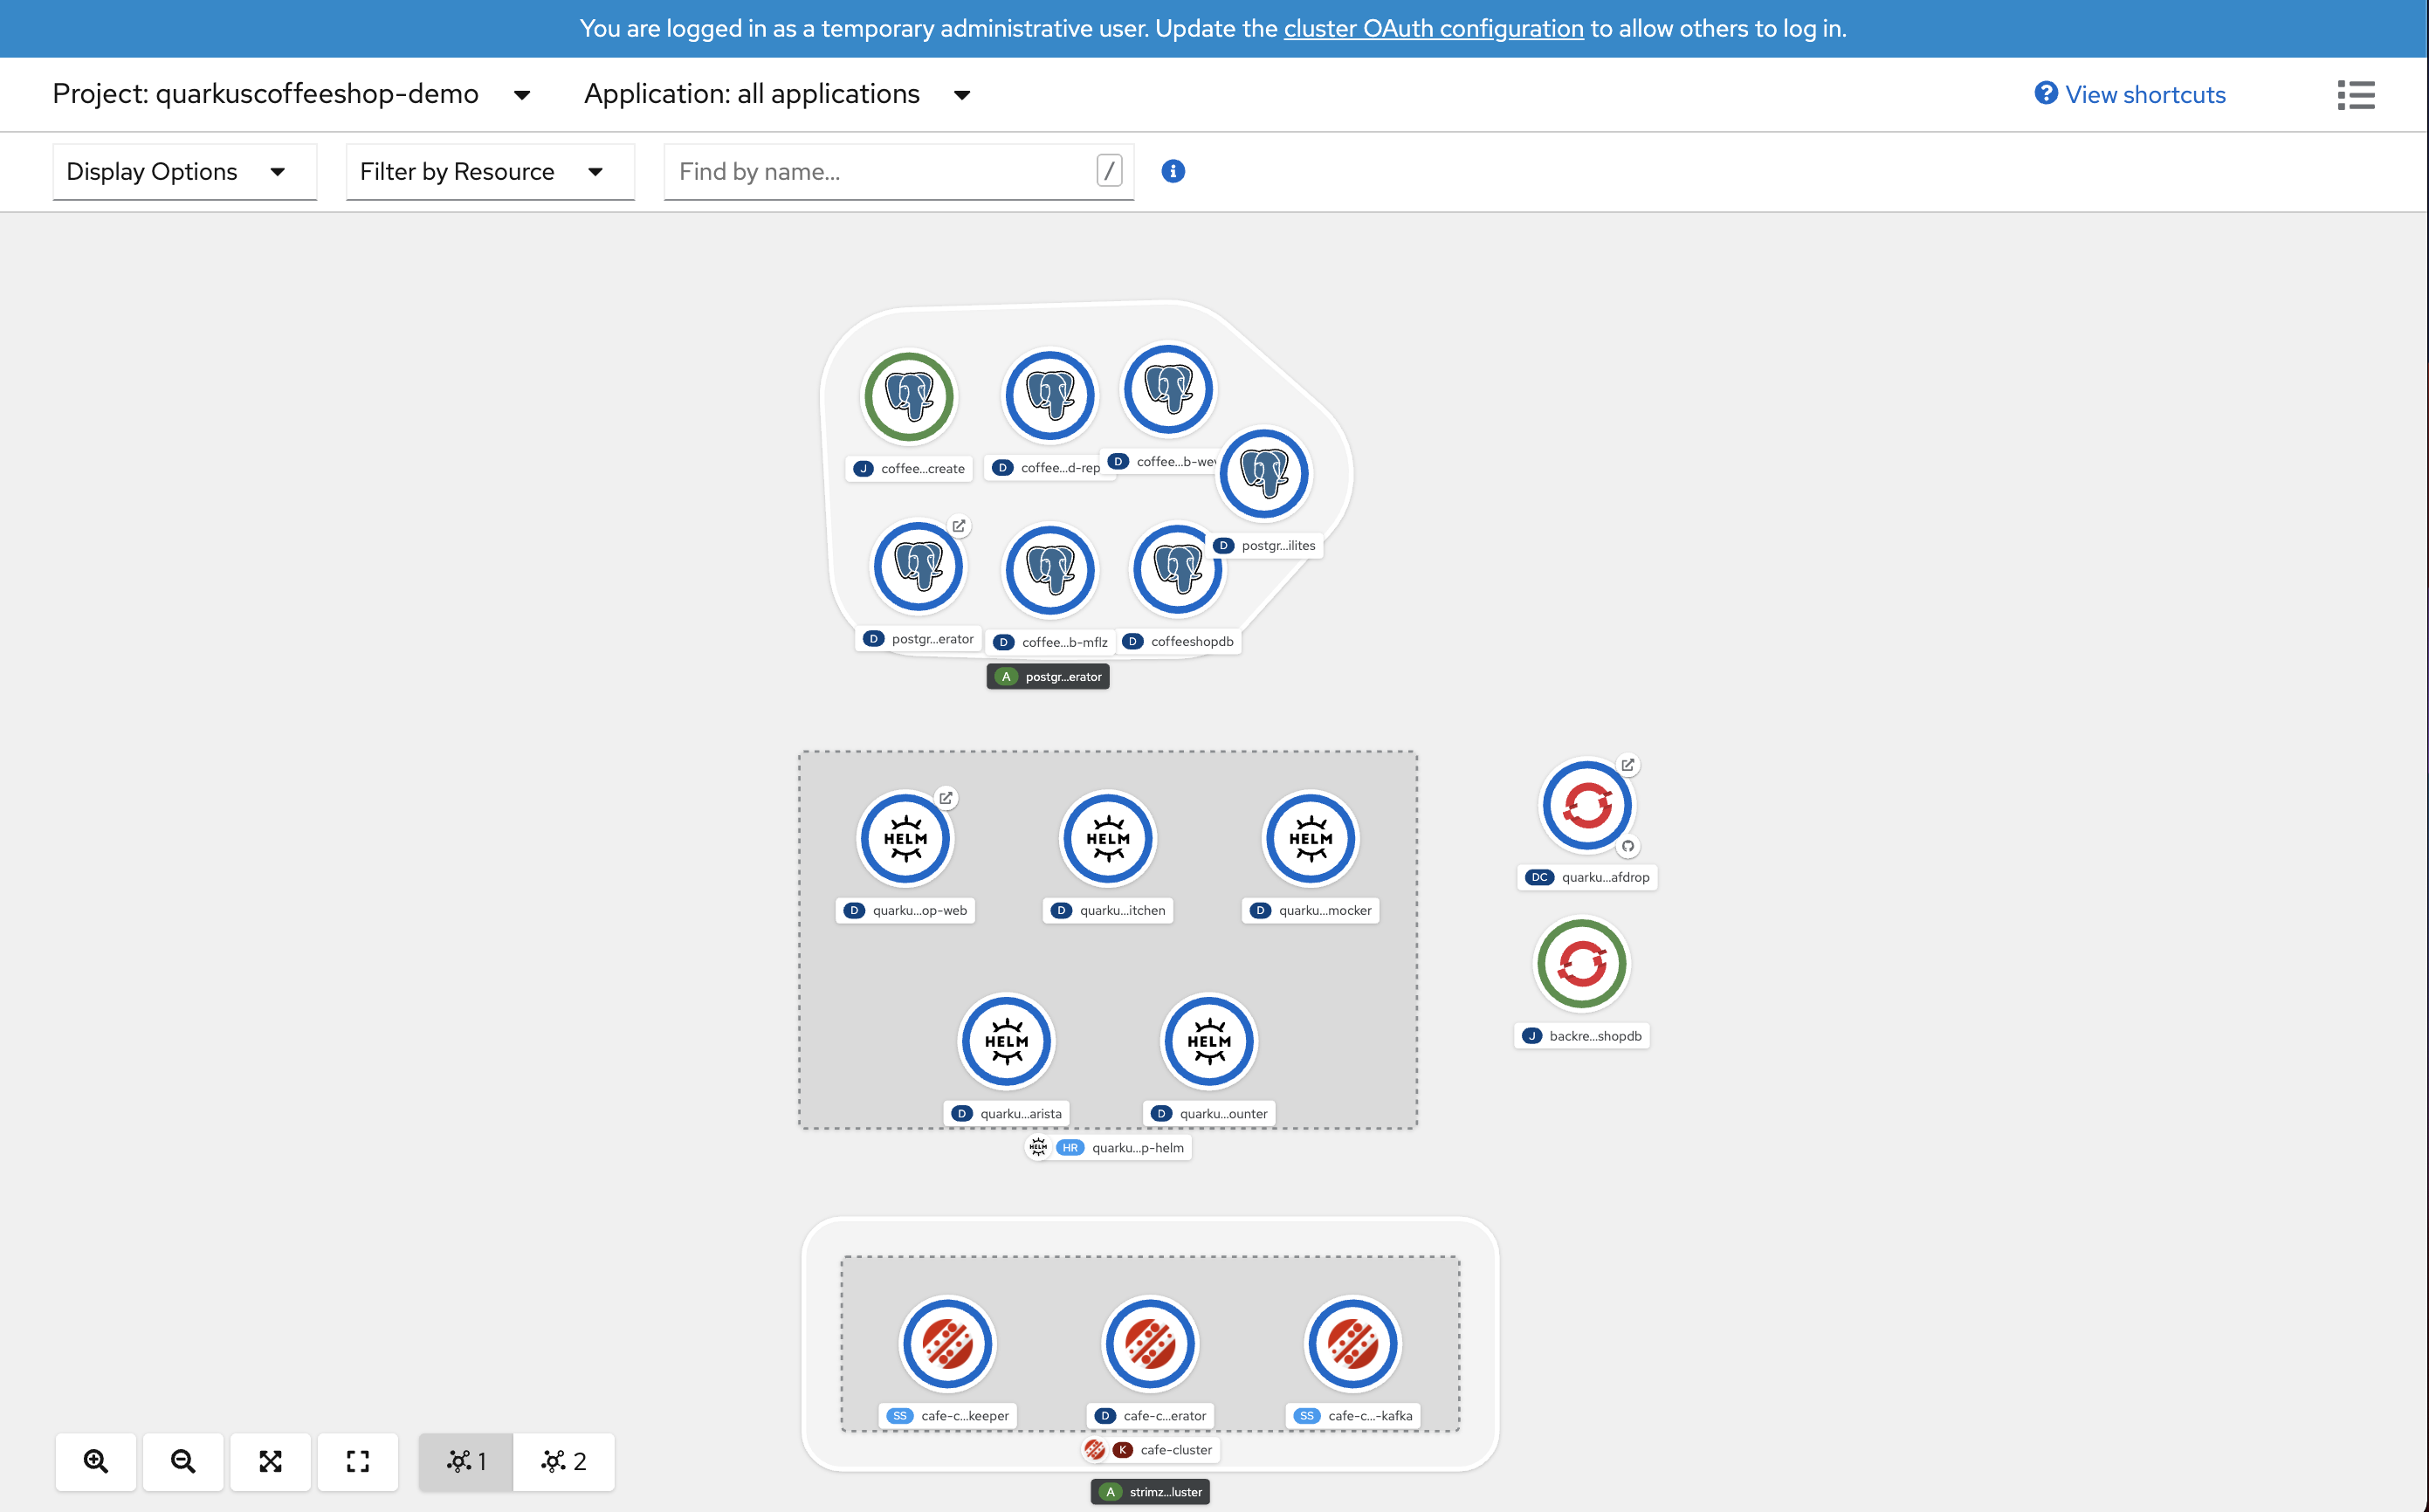
Task: Switch to list view icon
Action: coord(2355,95)
